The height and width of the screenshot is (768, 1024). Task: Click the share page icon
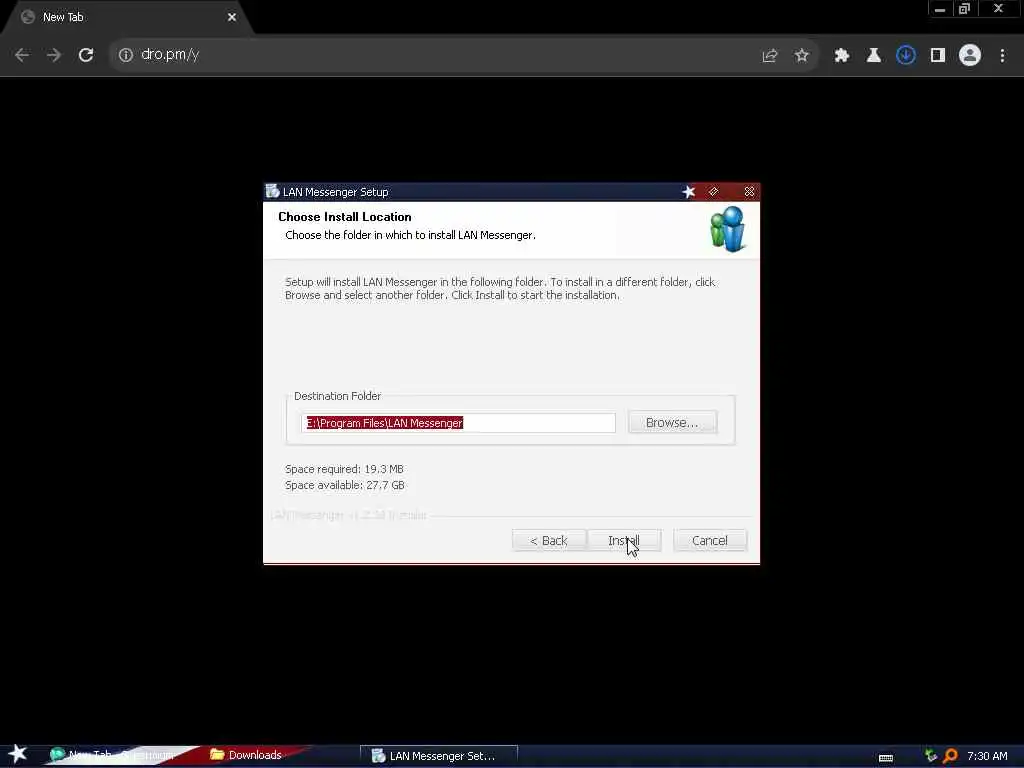coord(769,56)
